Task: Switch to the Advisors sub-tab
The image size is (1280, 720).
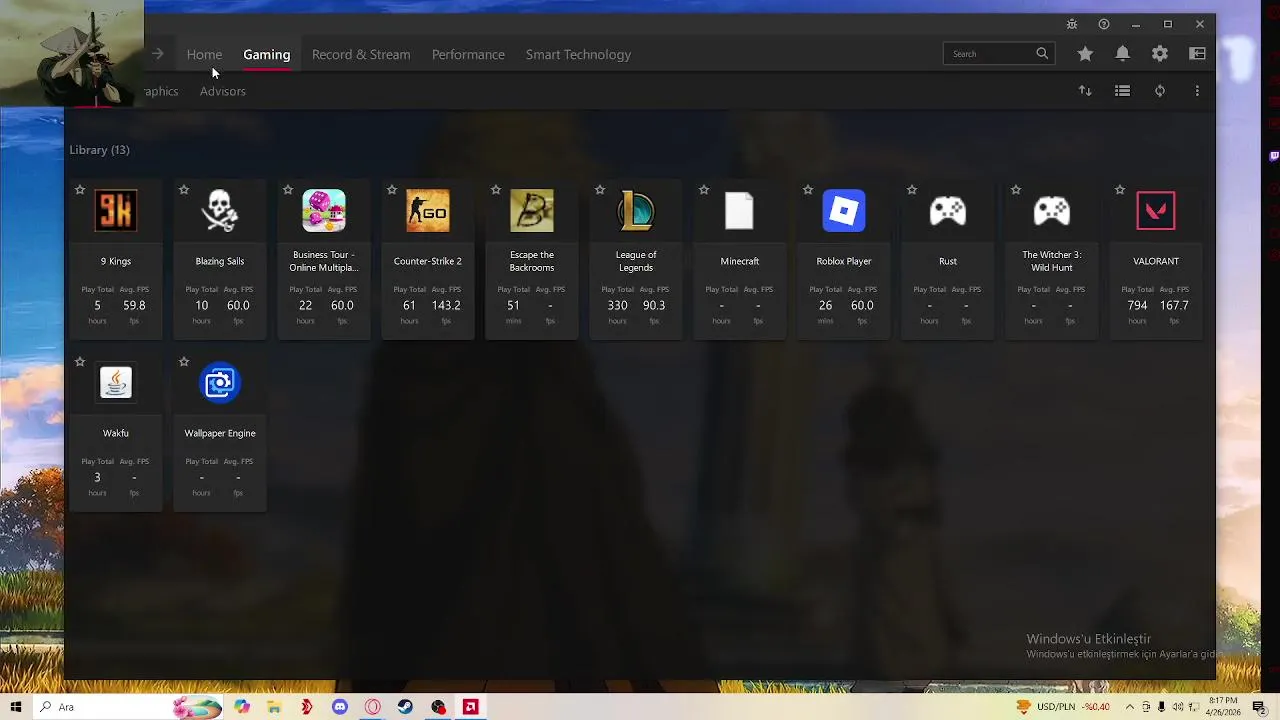Action: click(x=222, y=91)
